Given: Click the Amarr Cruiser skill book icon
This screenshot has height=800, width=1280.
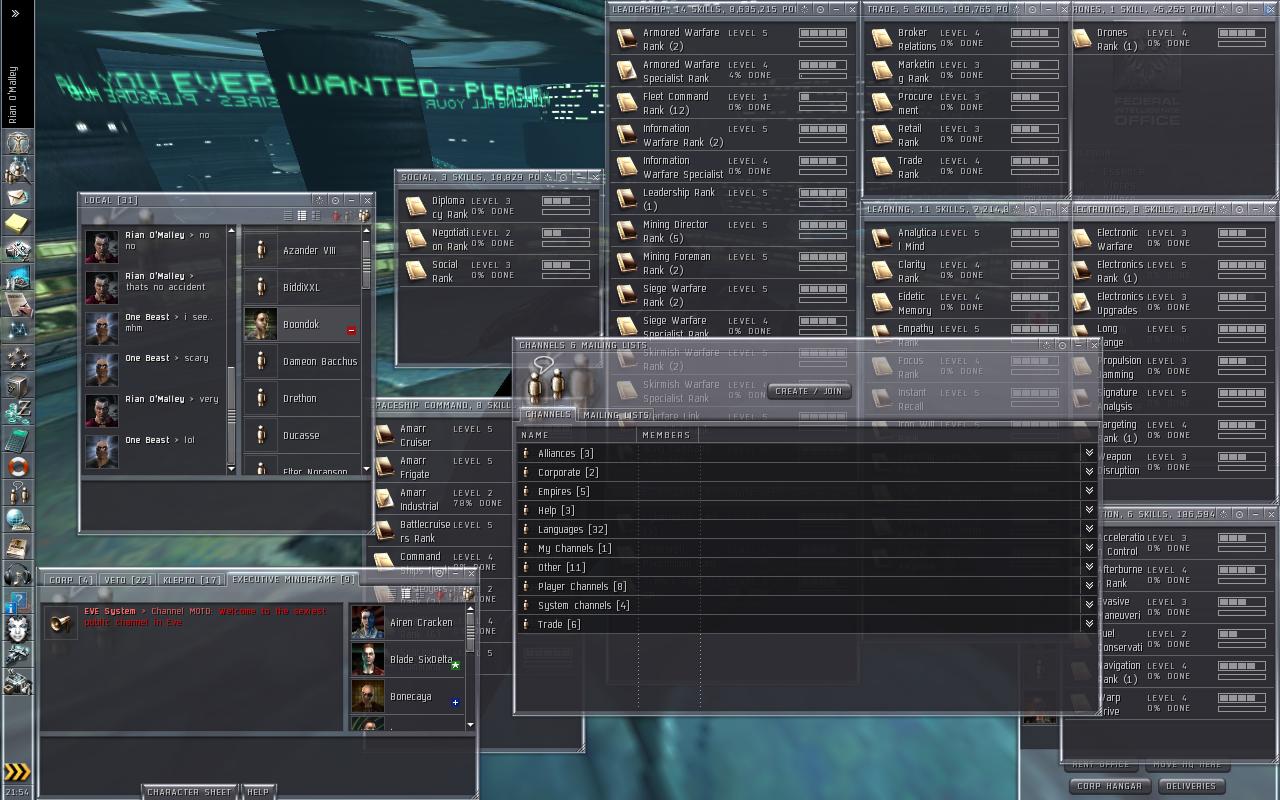Looking at the screenshot, I should pos(385,435).
